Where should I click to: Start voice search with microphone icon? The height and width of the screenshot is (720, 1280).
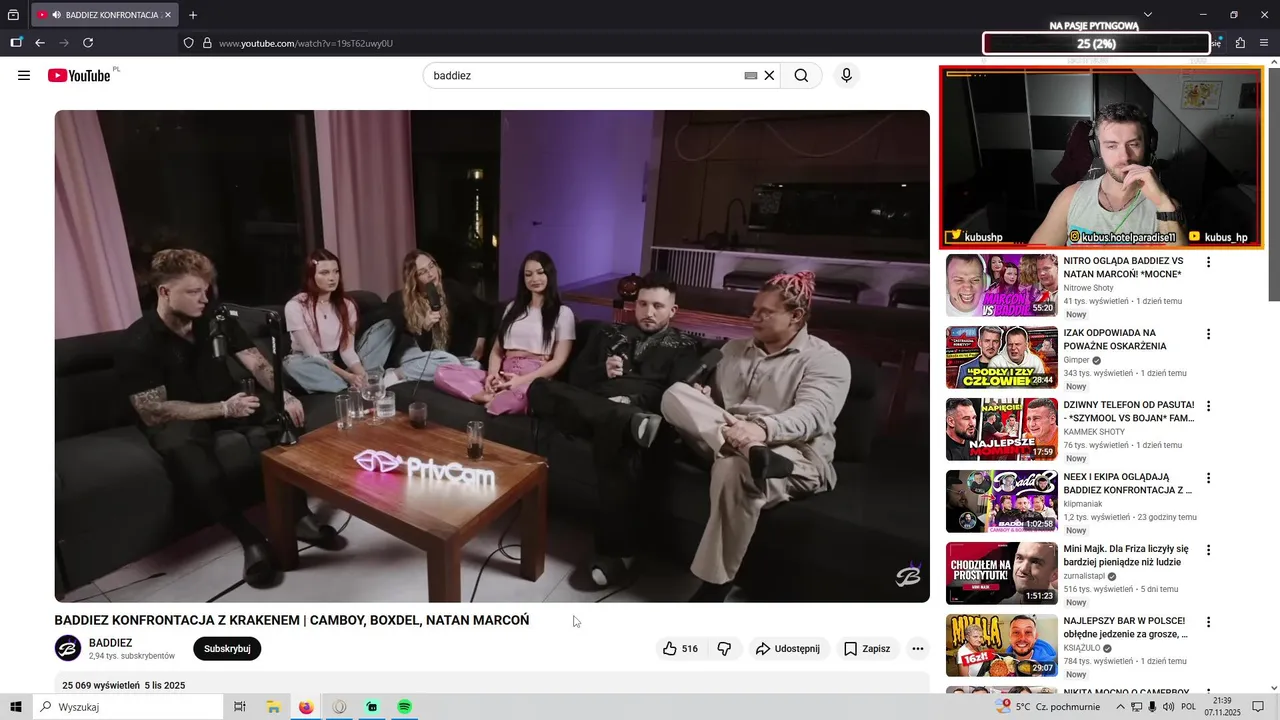[x=846, y=75]
